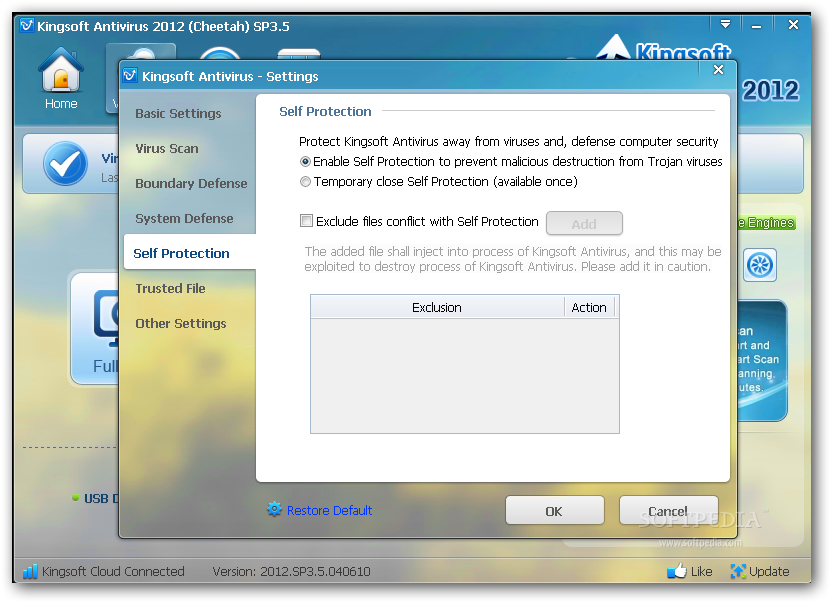Screen dimensions: 831x603
Task: Click Kingsoft Antivirus title bar logo icon
Action: pyautogui.click(x=26, y=25)
